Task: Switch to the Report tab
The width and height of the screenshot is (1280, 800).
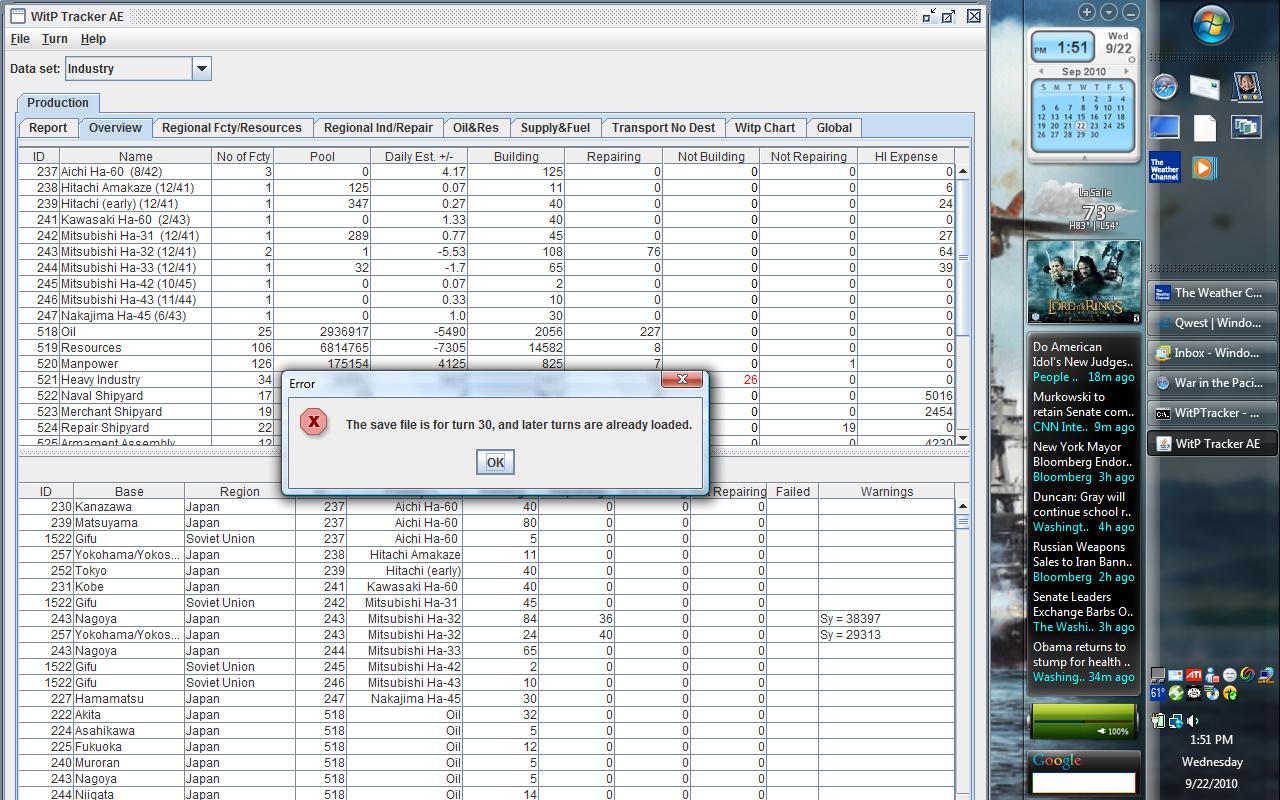Action: pos(48,128)
